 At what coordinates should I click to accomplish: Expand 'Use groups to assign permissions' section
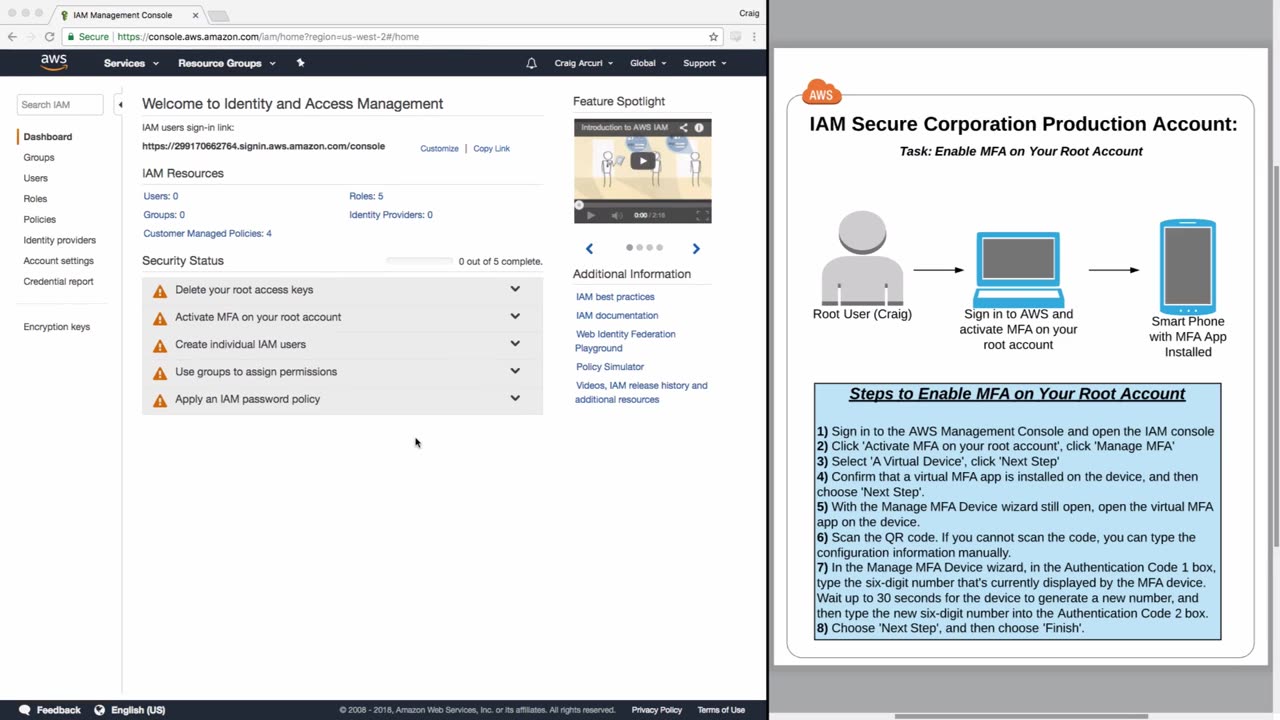515,370
